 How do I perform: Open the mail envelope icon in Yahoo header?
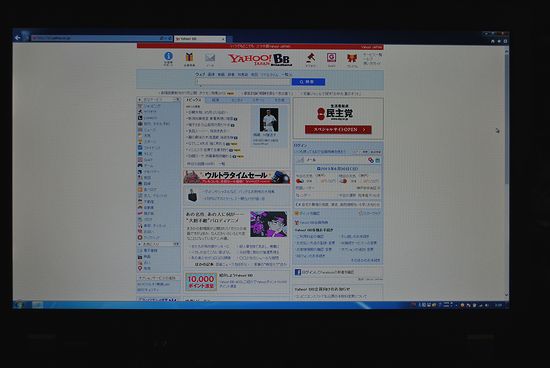coord(210,58)
